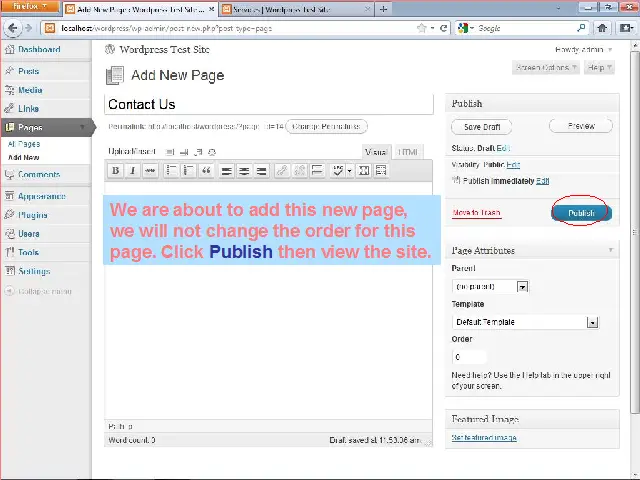Image resolution: width=640 pixels, height=480 pixels.
Task: Click the insert link icon
Action: [281, 171]
